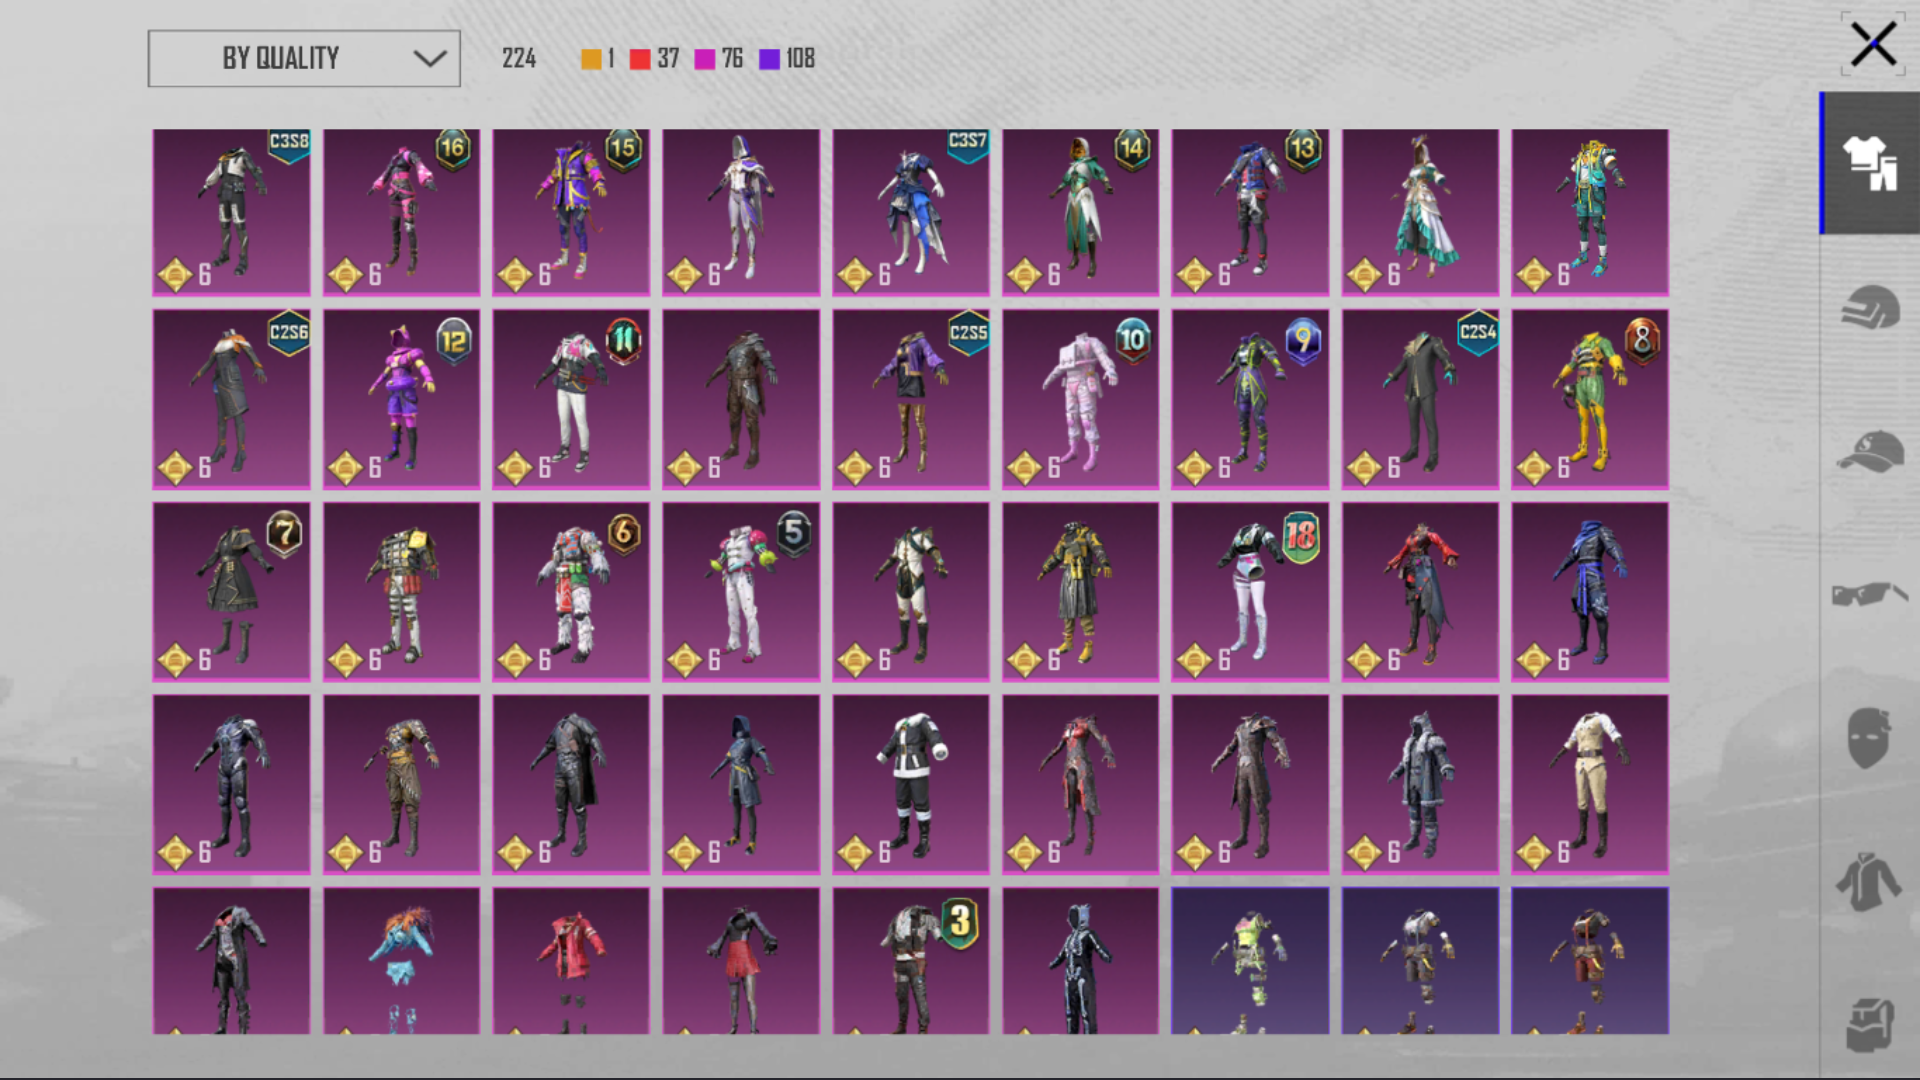Click the dropdown chevron arrow
Screen dimensions: 1920x1080
[430, 58]
